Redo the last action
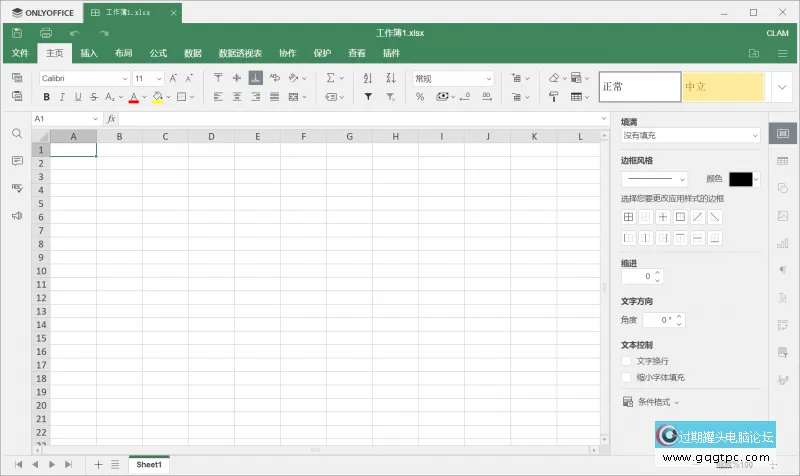800x476 pixels. coord(104,33)
